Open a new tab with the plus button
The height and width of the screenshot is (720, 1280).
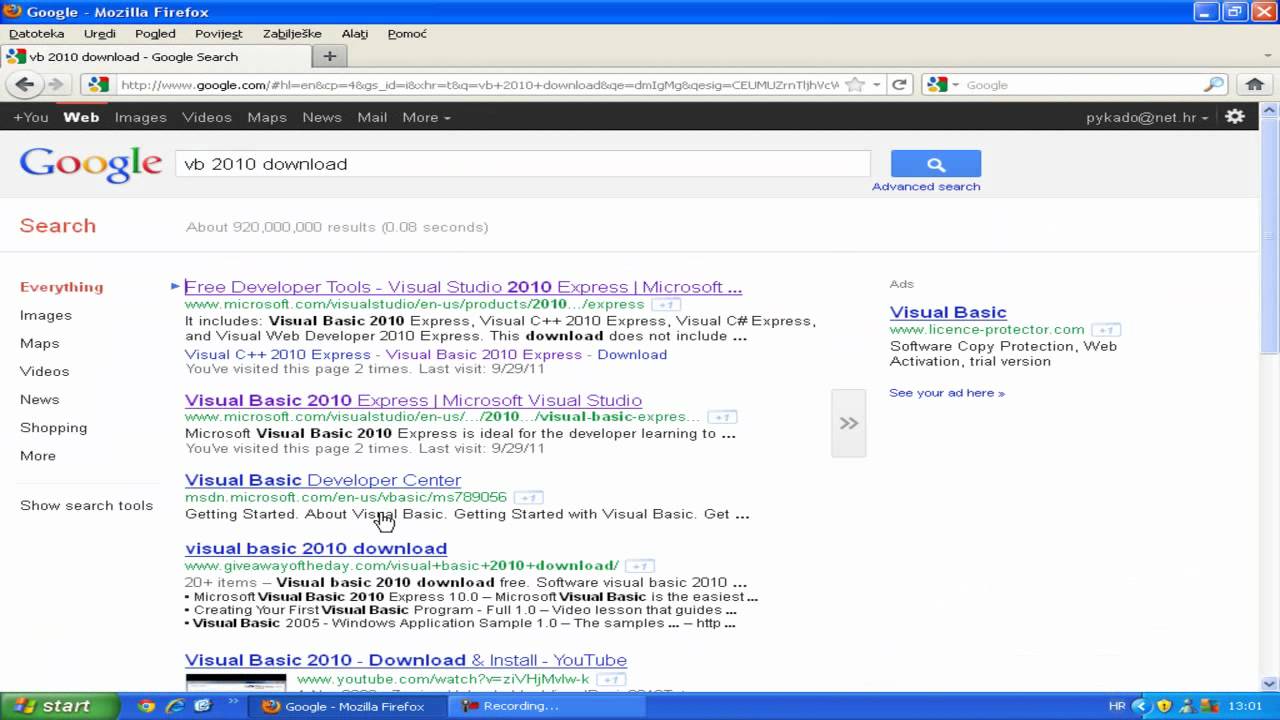coord(329,56)
